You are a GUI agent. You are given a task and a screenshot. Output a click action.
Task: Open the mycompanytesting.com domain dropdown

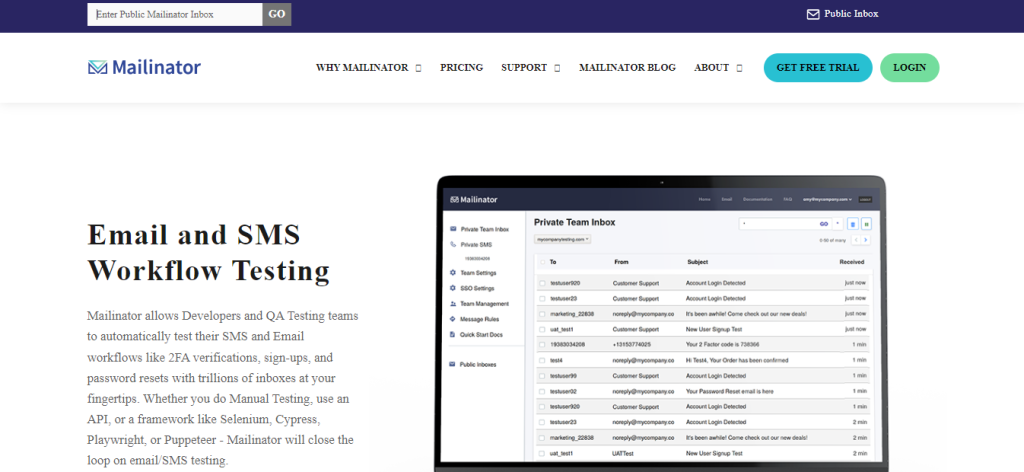pos(562,240)
